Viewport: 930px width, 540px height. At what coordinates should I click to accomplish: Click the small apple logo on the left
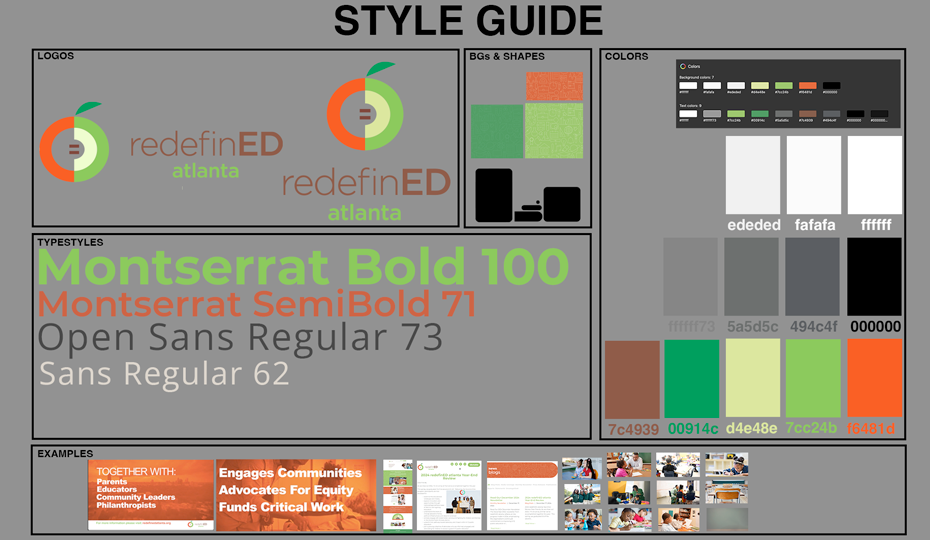[74, 146]
